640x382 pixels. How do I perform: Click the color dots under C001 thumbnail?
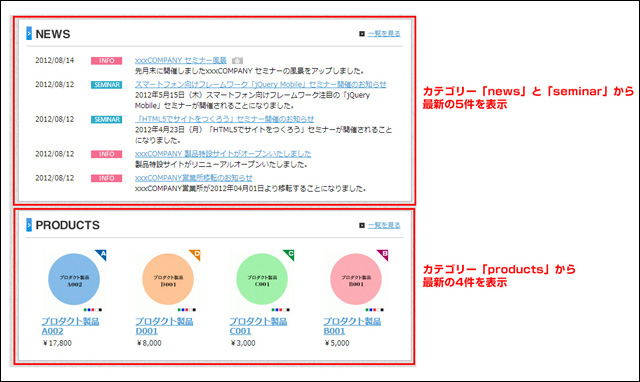281,310
